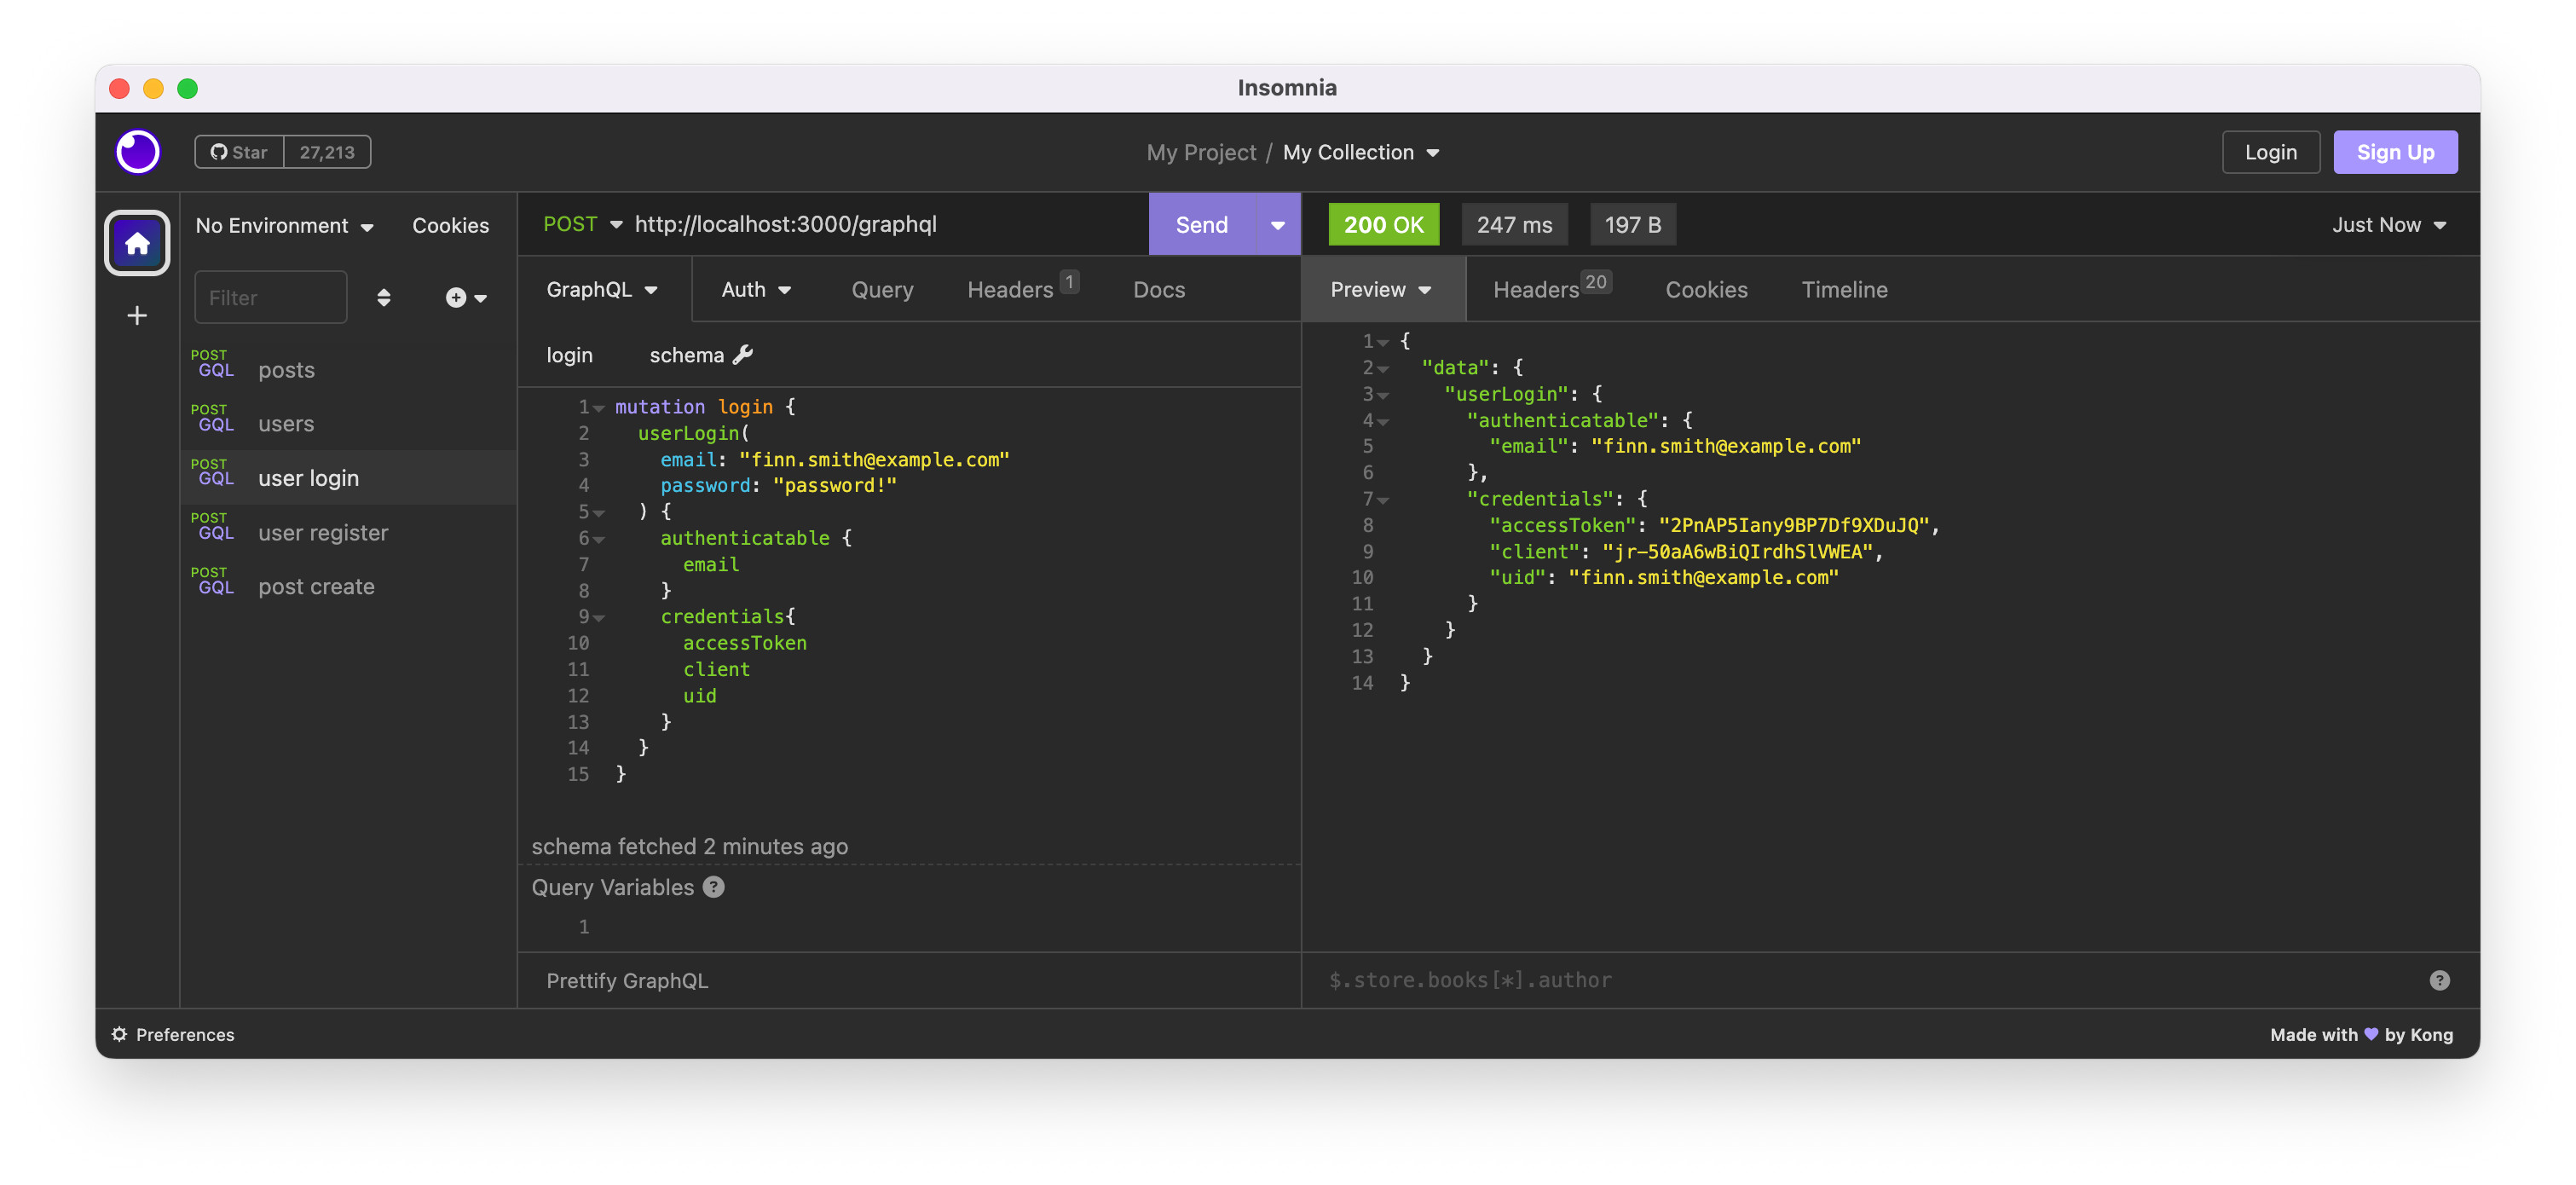Click the sidebar Filter input field
Image resolution: width=2576 pixels, height=1185 pixels.
[x=271, y=298]
